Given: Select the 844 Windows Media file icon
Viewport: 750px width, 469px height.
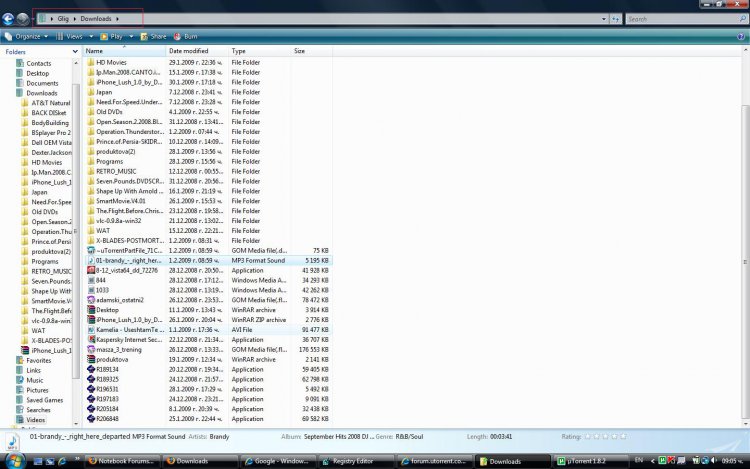Looking at the screenshot, I should pyautogui.click(x=90, y=280).
